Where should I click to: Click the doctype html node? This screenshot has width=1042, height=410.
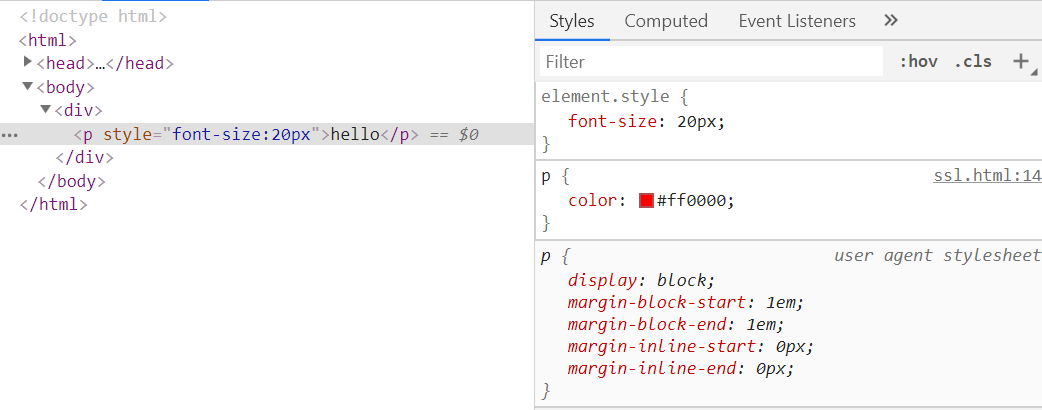point(93,17)
